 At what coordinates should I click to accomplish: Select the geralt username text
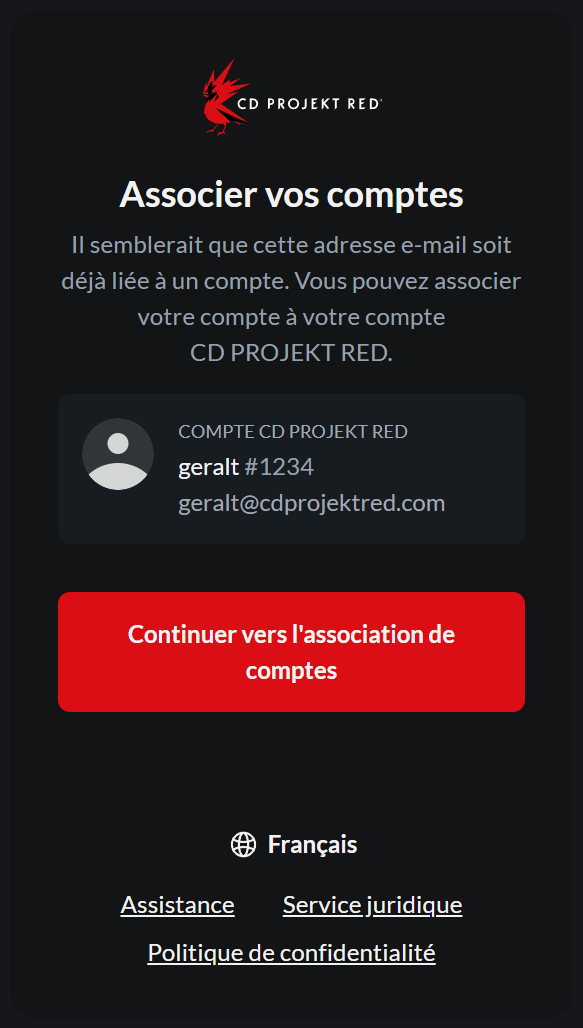pos(209,467)
